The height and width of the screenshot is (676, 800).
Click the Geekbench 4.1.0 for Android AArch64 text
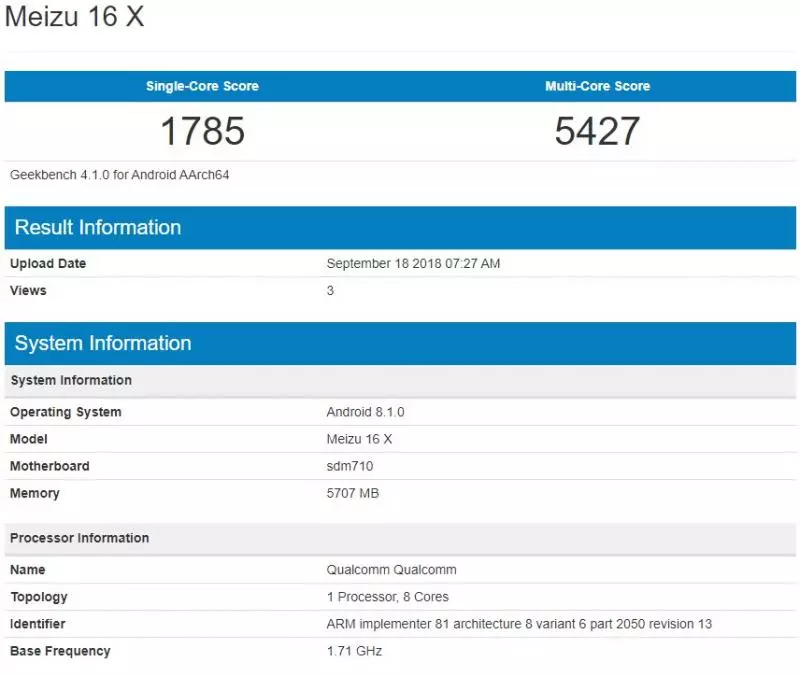coord(119,175)
